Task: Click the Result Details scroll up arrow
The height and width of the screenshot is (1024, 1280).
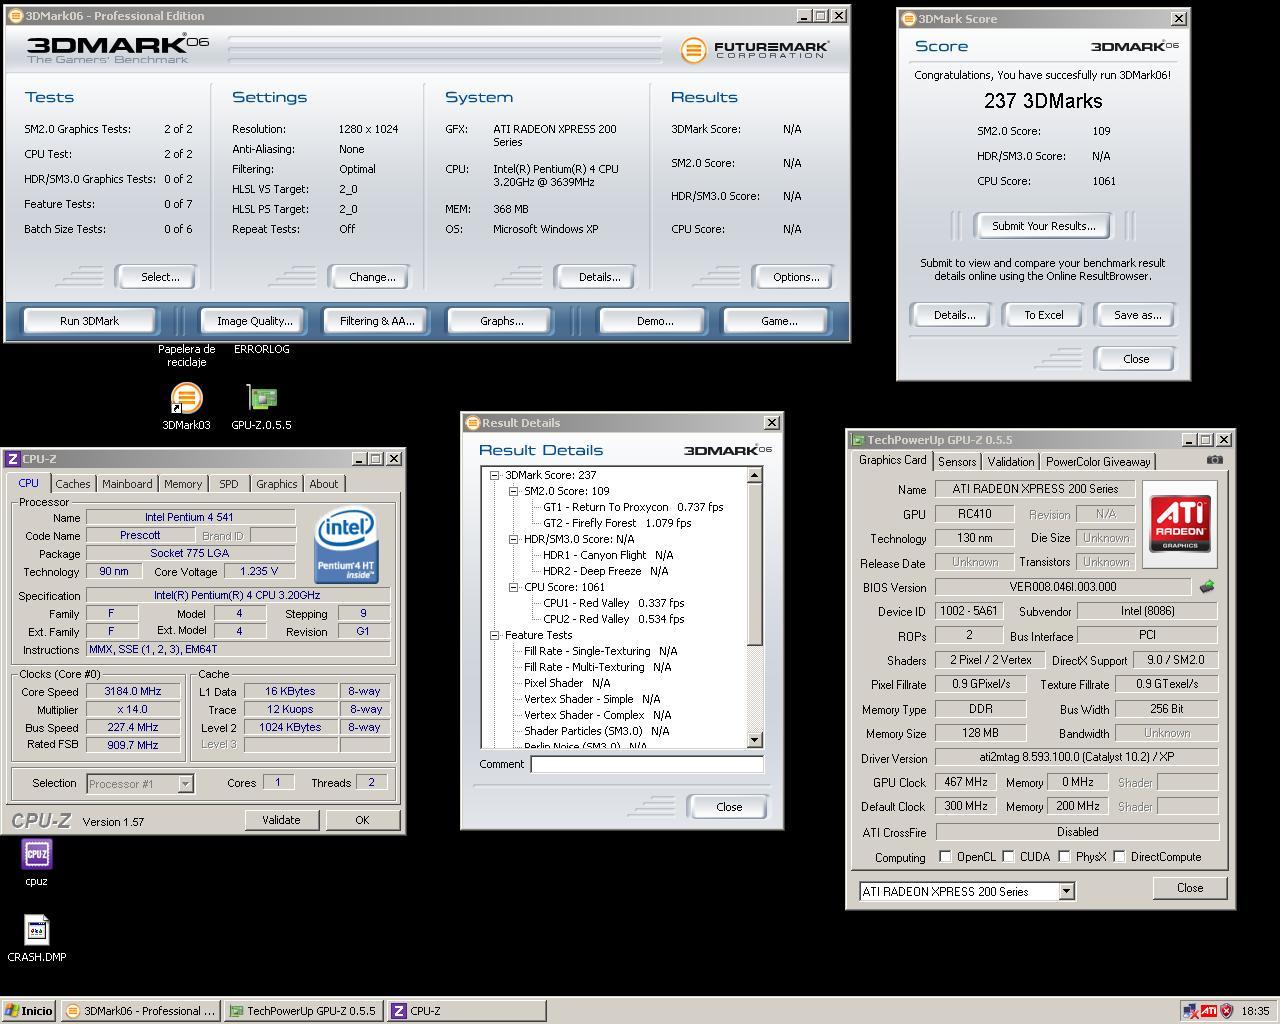Action: click(755, 476)
